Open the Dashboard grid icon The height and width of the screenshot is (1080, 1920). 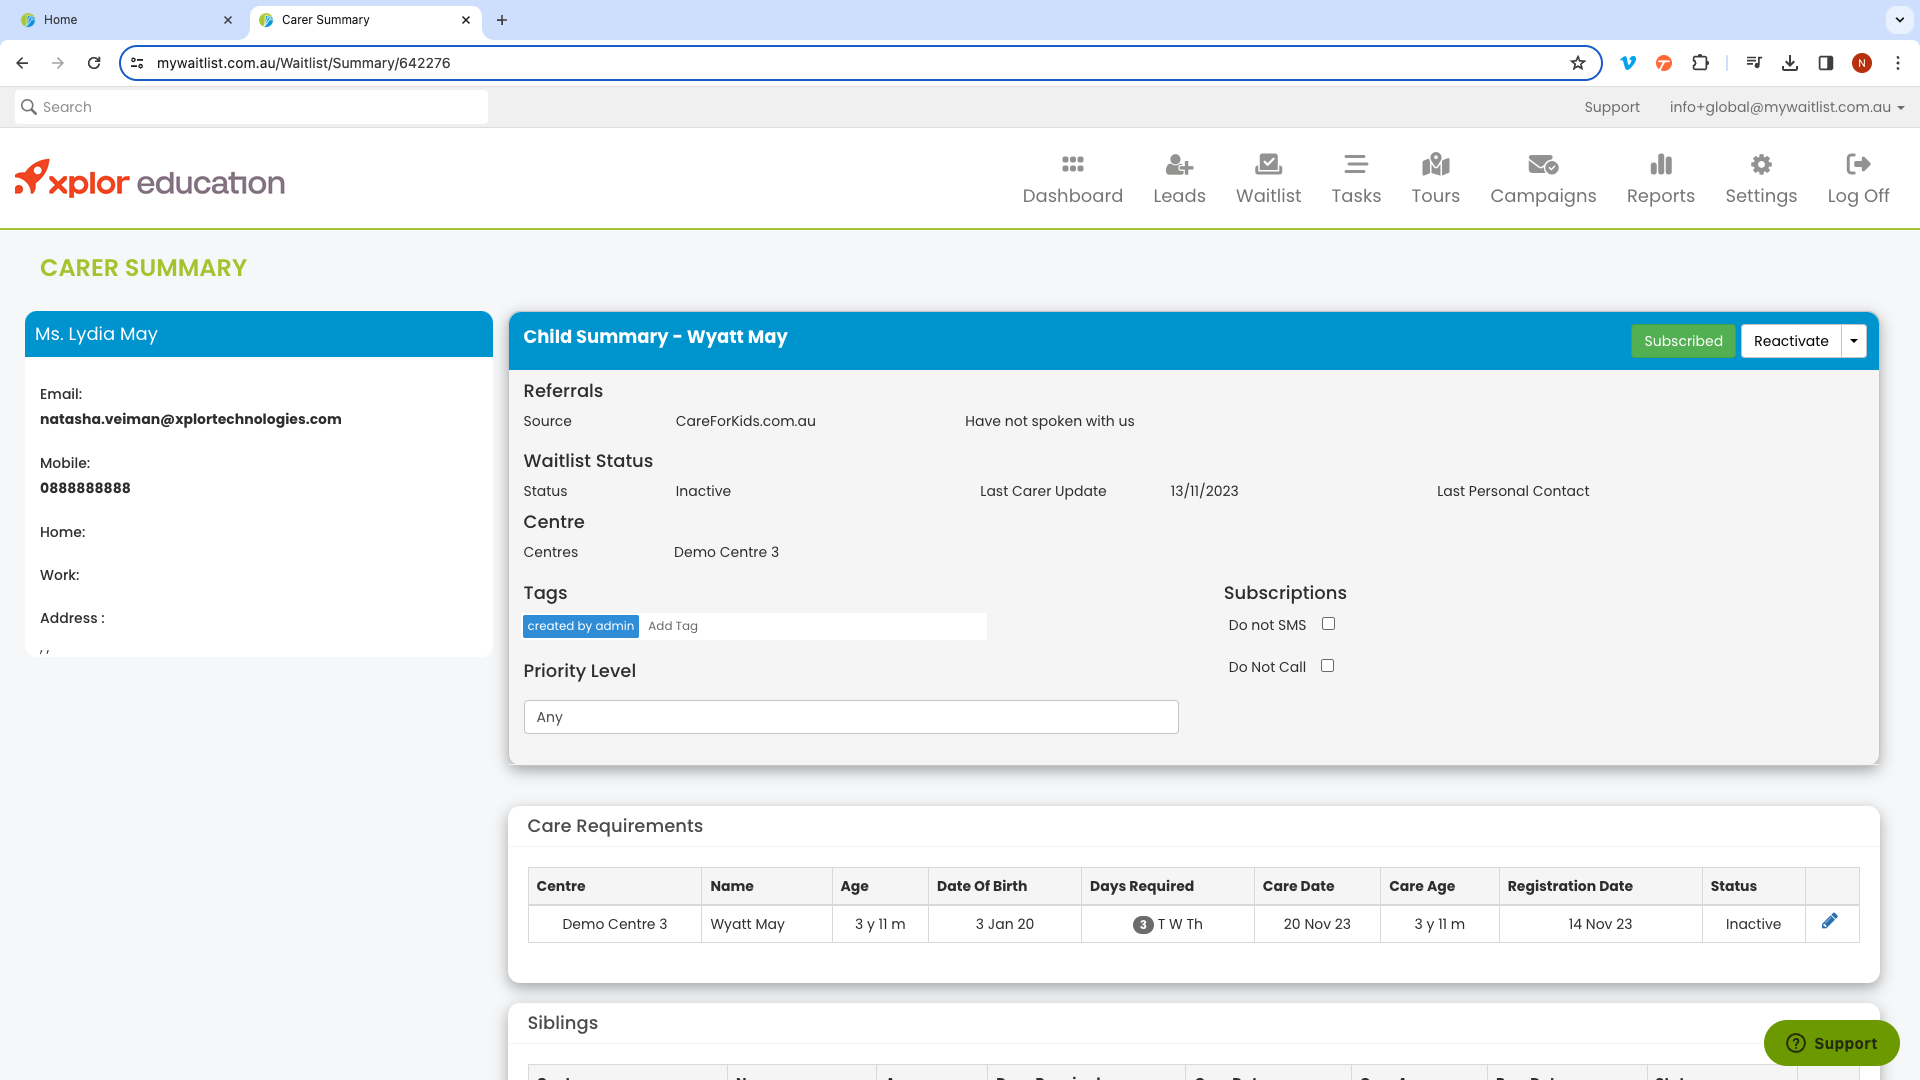1072,164
